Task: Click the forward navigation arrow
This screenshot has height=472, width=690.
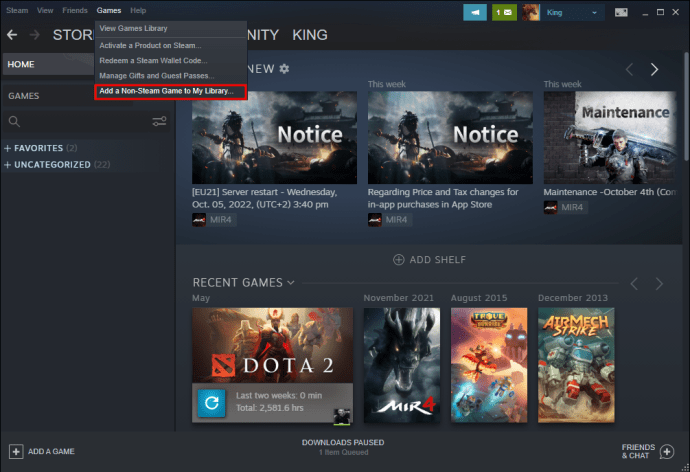Action: click(35, 35)
